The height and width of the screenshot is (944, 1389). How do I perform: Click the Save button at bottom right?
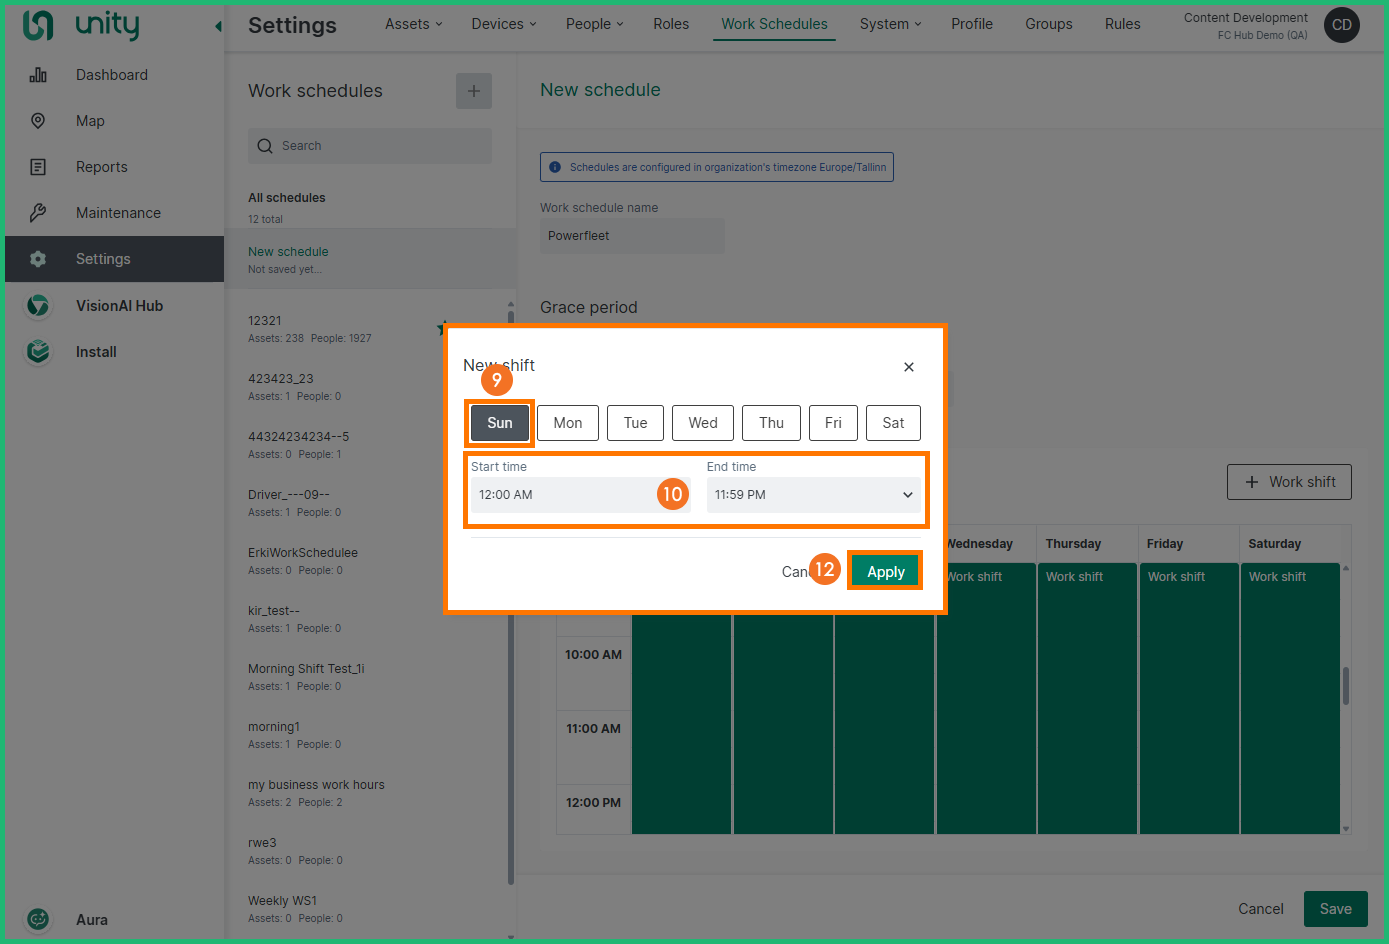[1335, 909]
